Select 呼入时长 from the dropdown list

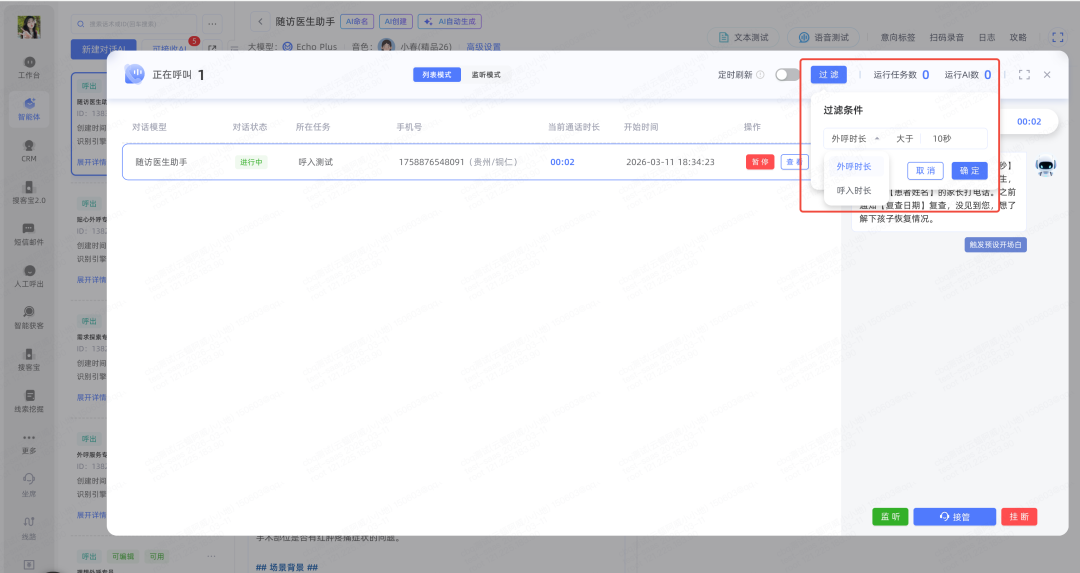(853, 190)
